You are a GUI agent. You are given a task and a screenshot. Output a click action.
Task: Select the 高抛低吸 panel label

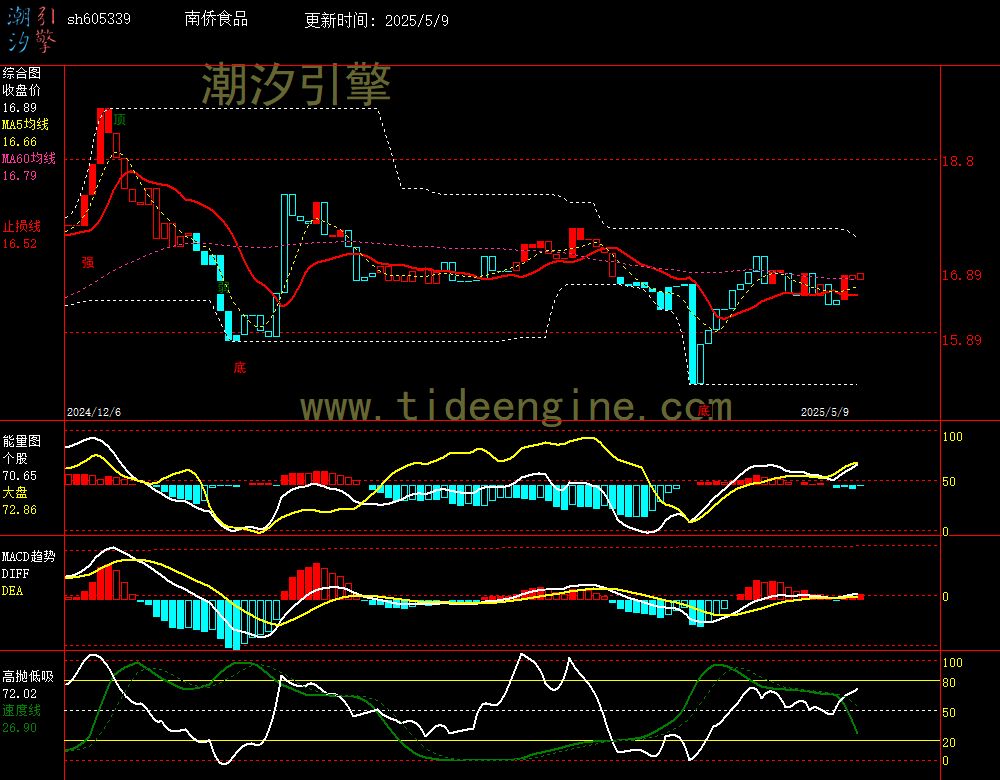pyautogui.click(x=28, y=676)
